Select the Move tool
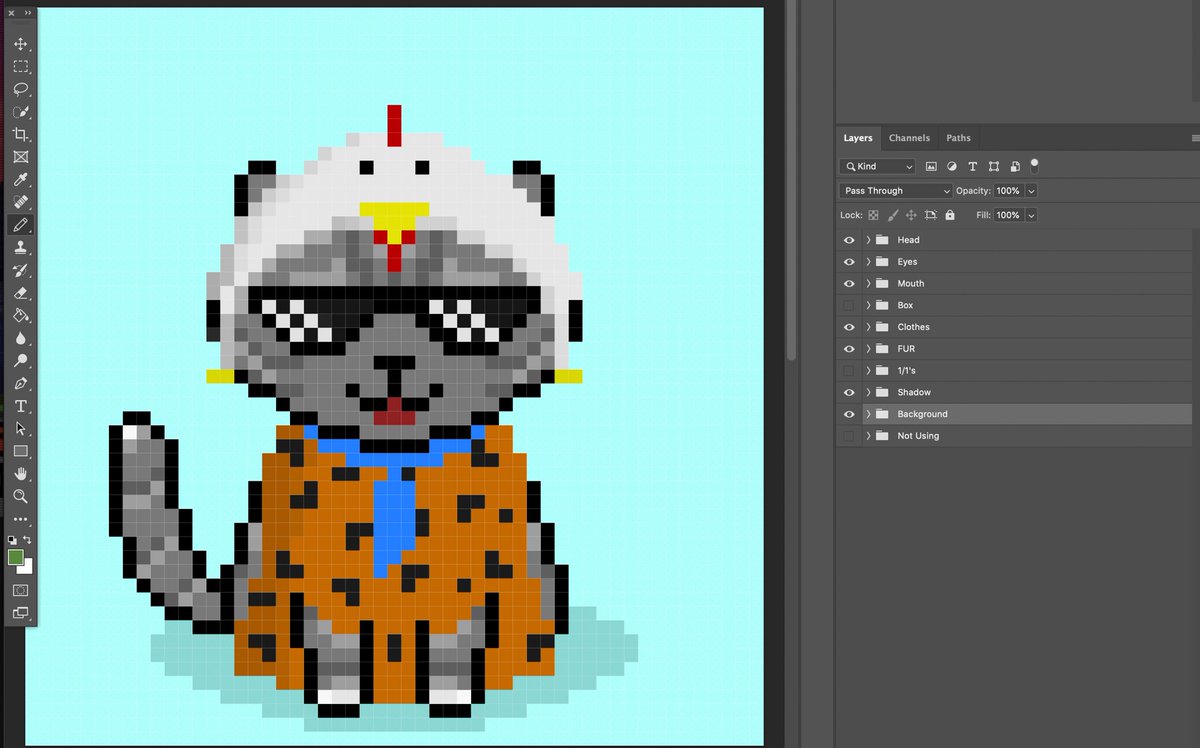Image resolution: width=1200 pixels, height=748 pixels. coord(20,44)
